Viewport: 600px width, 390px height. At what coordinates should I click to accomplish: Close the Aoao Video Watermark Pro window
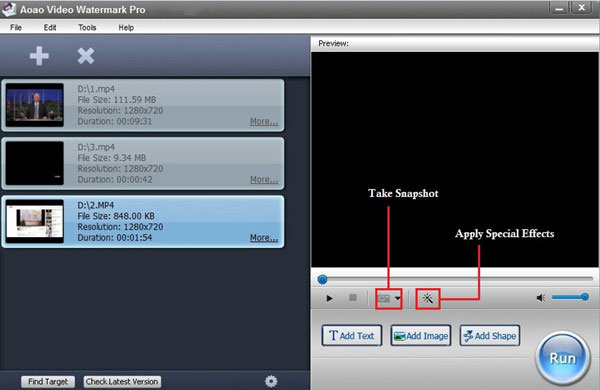click(x=581, y=8)
